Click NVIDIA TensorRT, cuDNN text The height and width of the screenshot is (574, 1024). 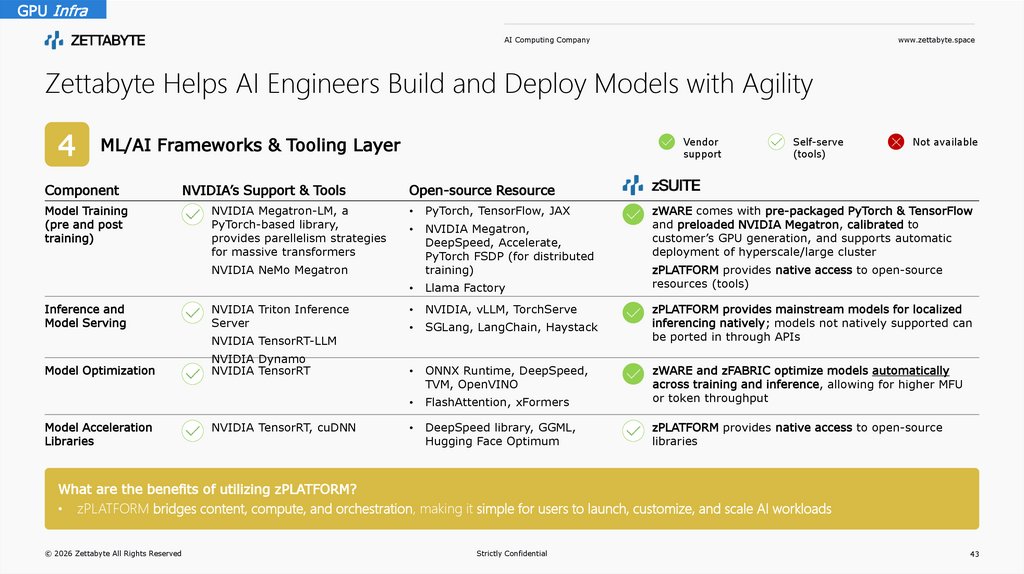pyautogui.click(x=283, y=428)
